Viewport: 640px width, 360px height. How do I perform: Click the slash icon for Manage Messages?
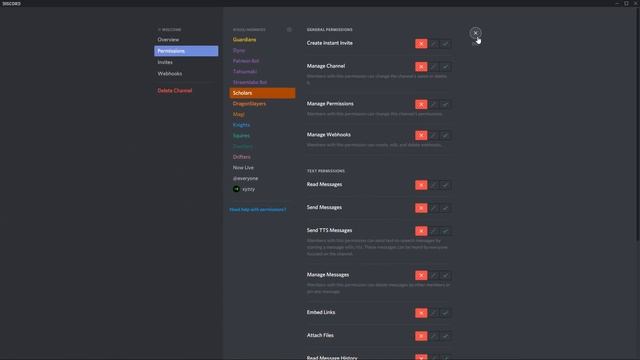433,276
